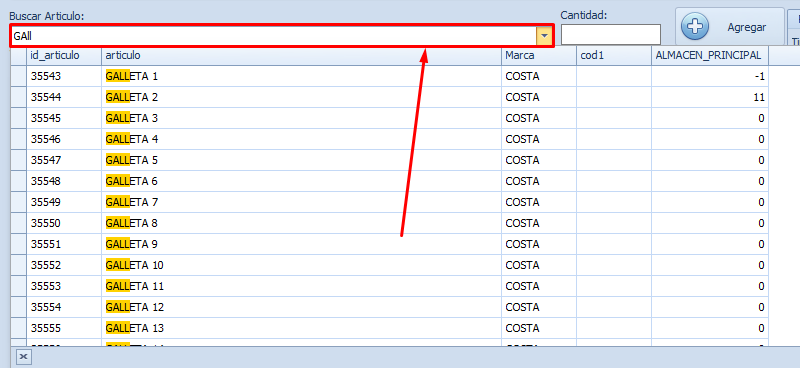The height and width of the screenshot is (368, 800).
Task: Click the Cantidad input field
Action: [x=611, y=35]
